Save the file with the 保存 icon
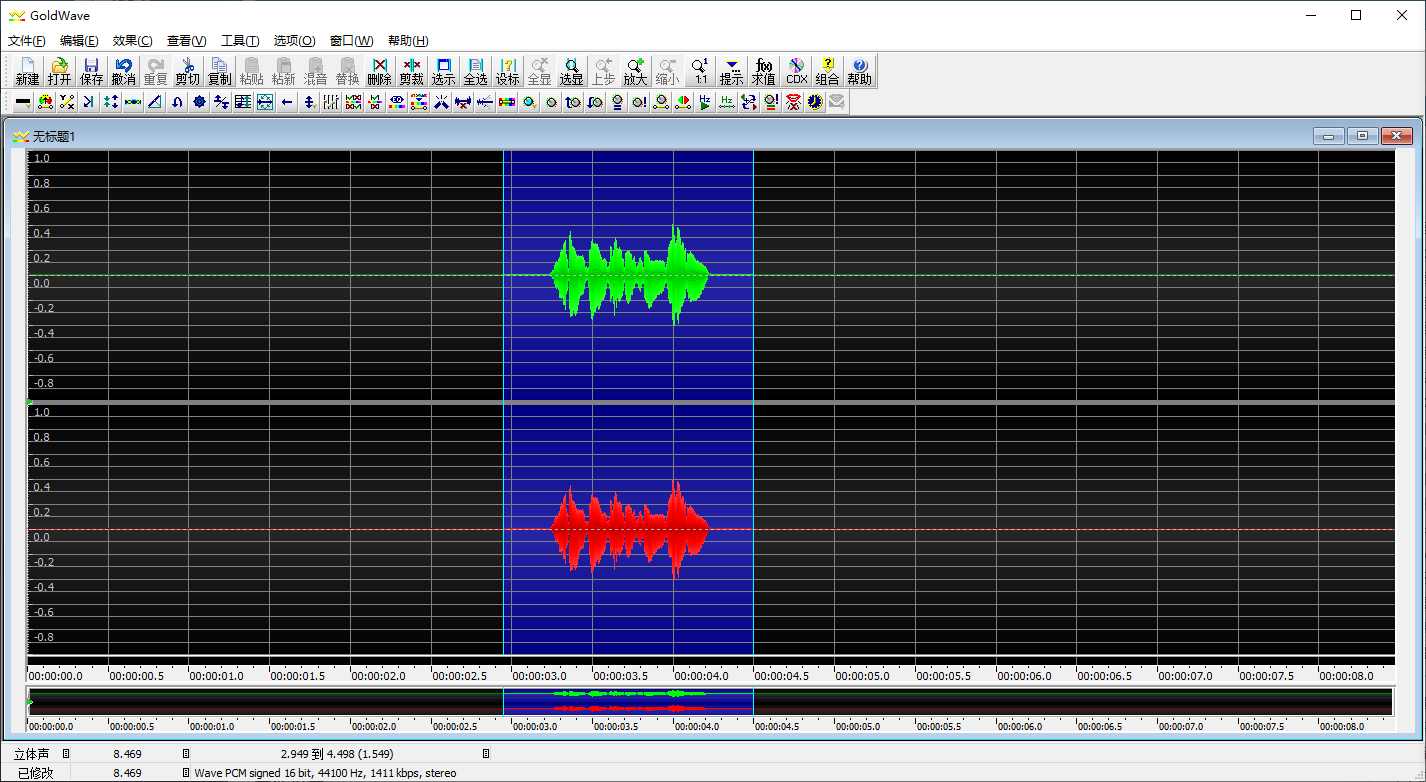Image resolution: width=1426 pixels, height=782 pixels. 92,70
